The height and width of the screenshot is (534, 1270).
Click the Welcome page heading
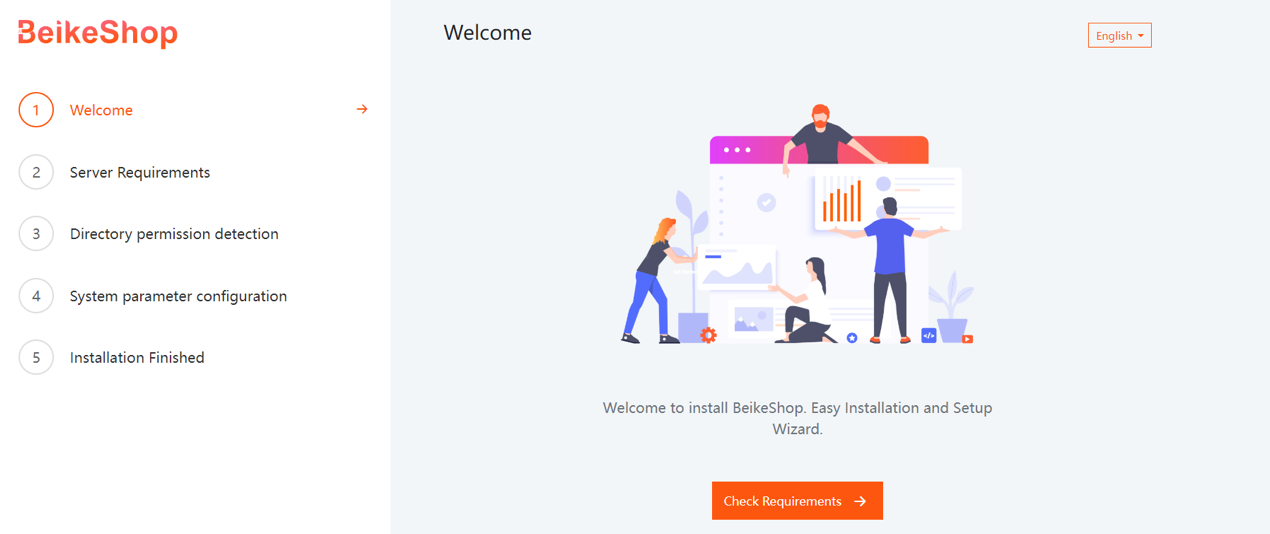pos(488,33)
